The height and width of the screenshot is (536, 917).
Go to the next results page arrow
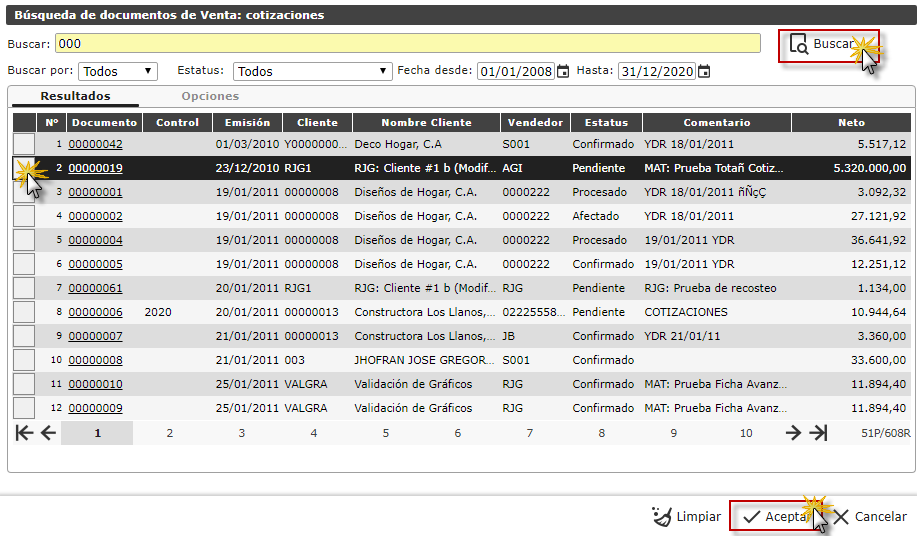point(793,432)
